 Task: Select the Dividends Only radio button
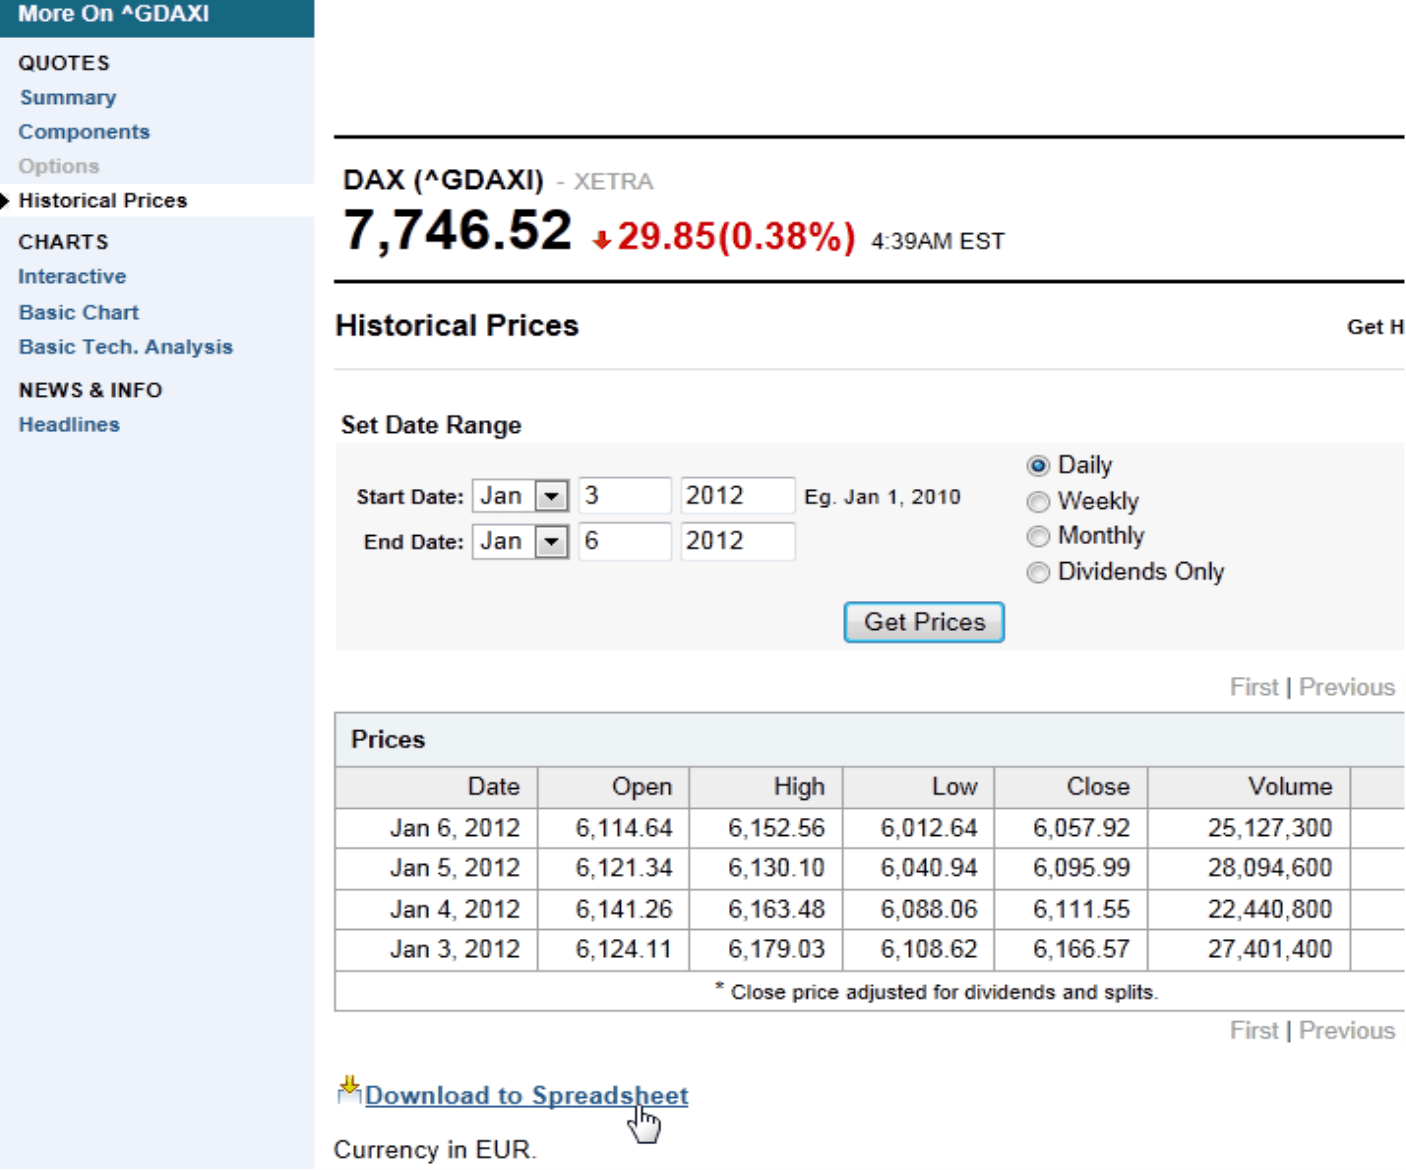pyautogui.click(x=1038, y=572)
